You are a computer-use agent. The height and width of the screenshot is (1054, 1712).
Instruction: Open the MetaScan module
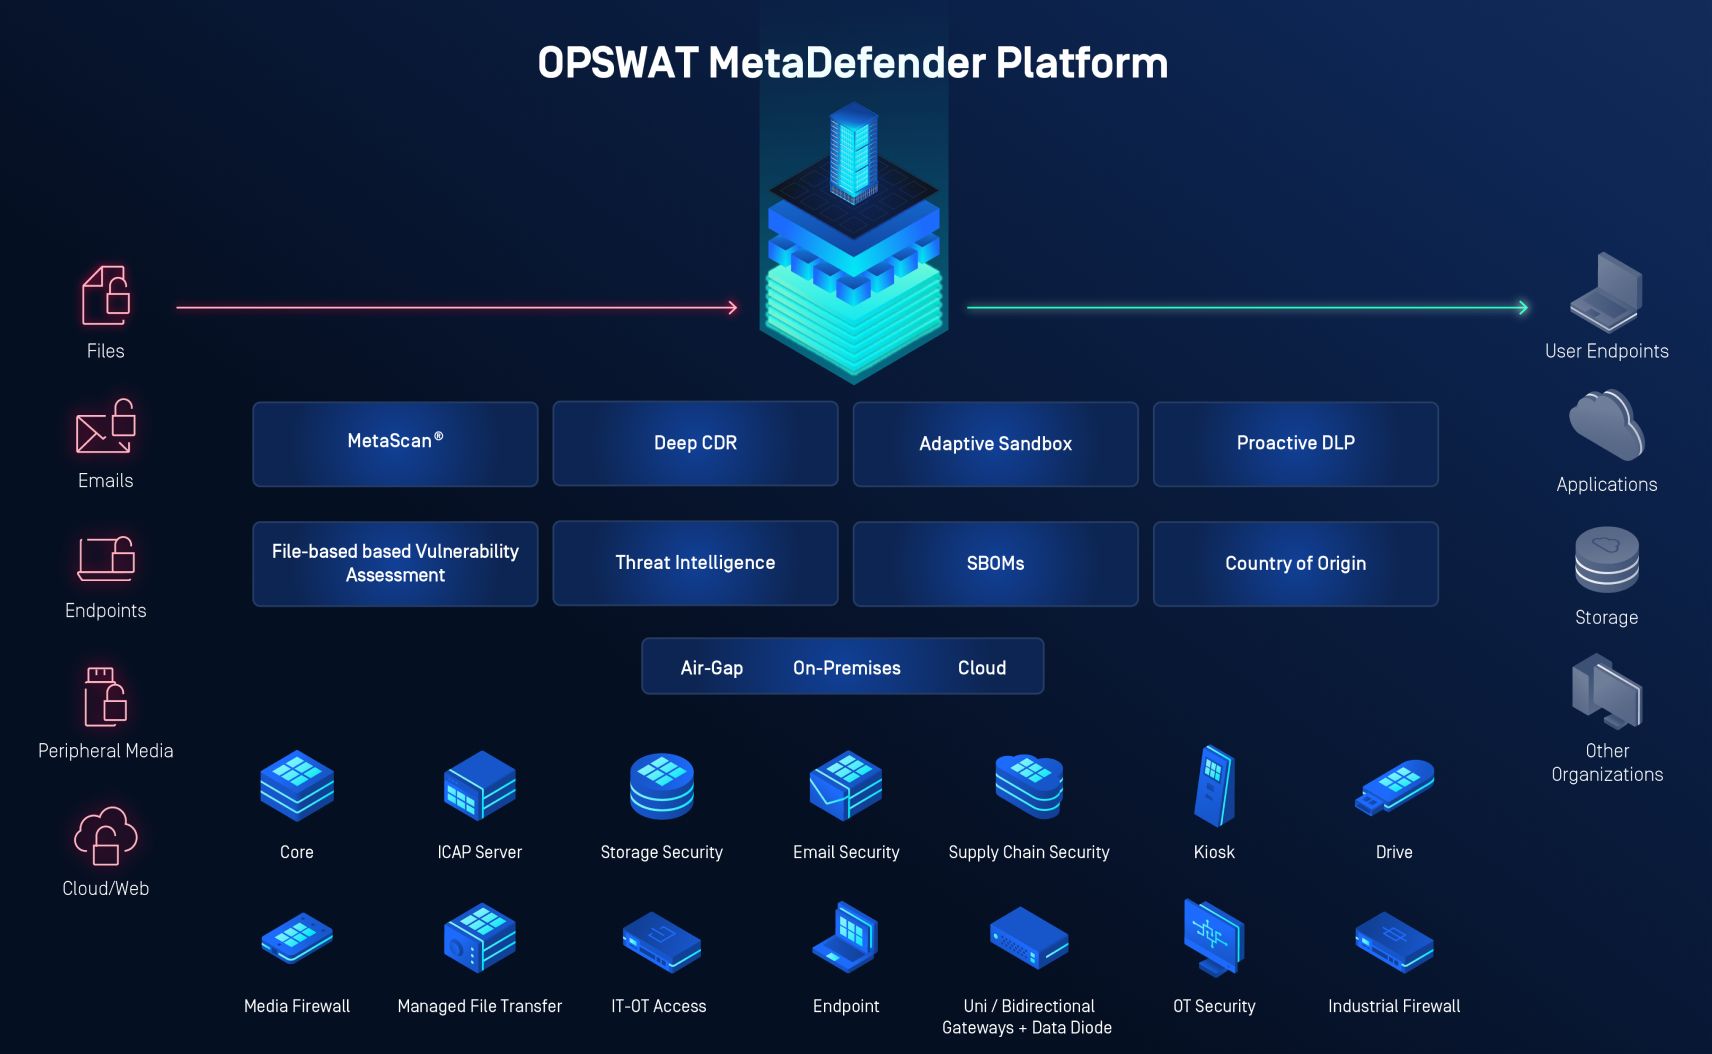(395, 443)
